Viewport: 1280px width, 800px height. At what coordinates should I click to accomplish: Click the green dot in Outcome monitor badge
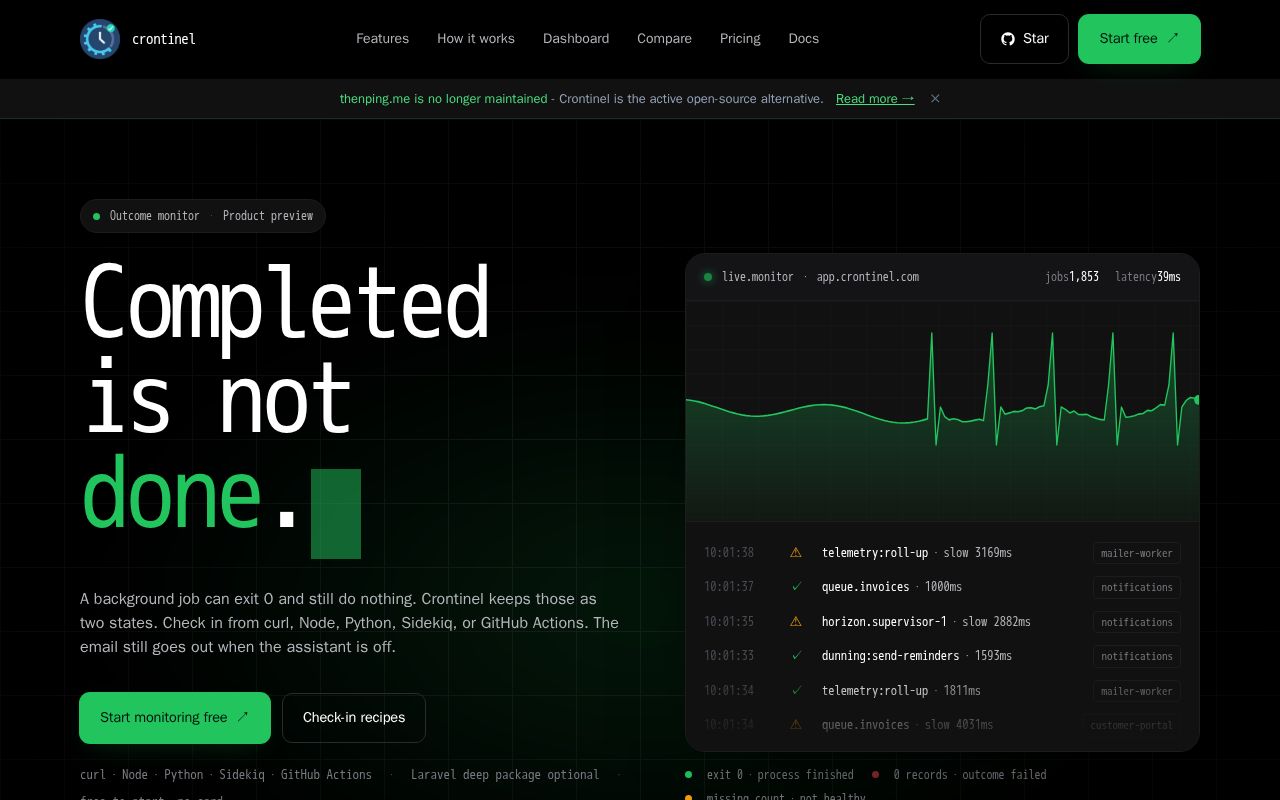pos(97,216)
